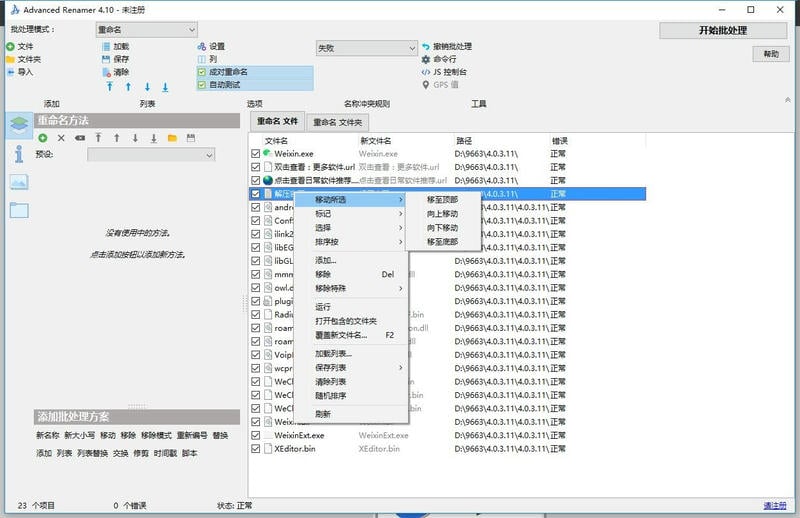Screen dimensions: 800x518
Task: Open the file info panel icon
Action: (19, 154)
